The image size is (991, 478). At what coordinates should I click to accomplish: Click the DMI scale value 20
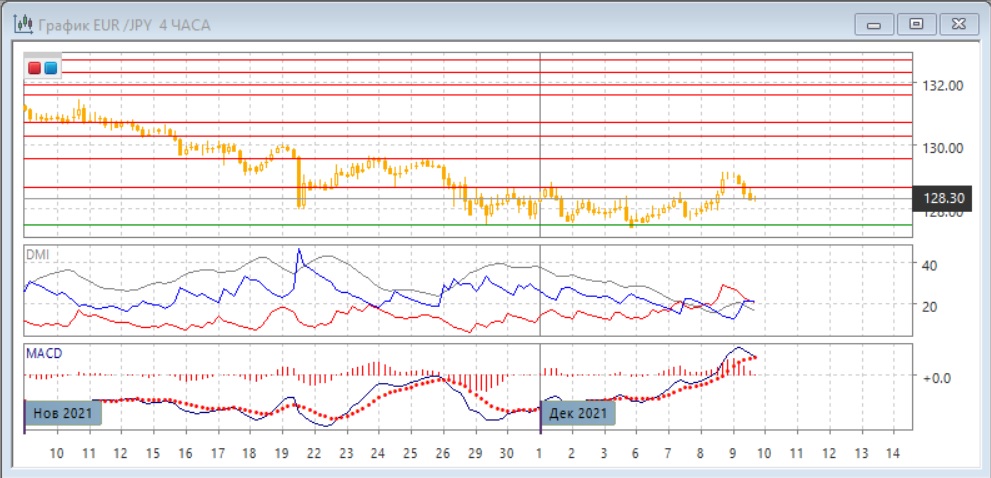[928, 306]
